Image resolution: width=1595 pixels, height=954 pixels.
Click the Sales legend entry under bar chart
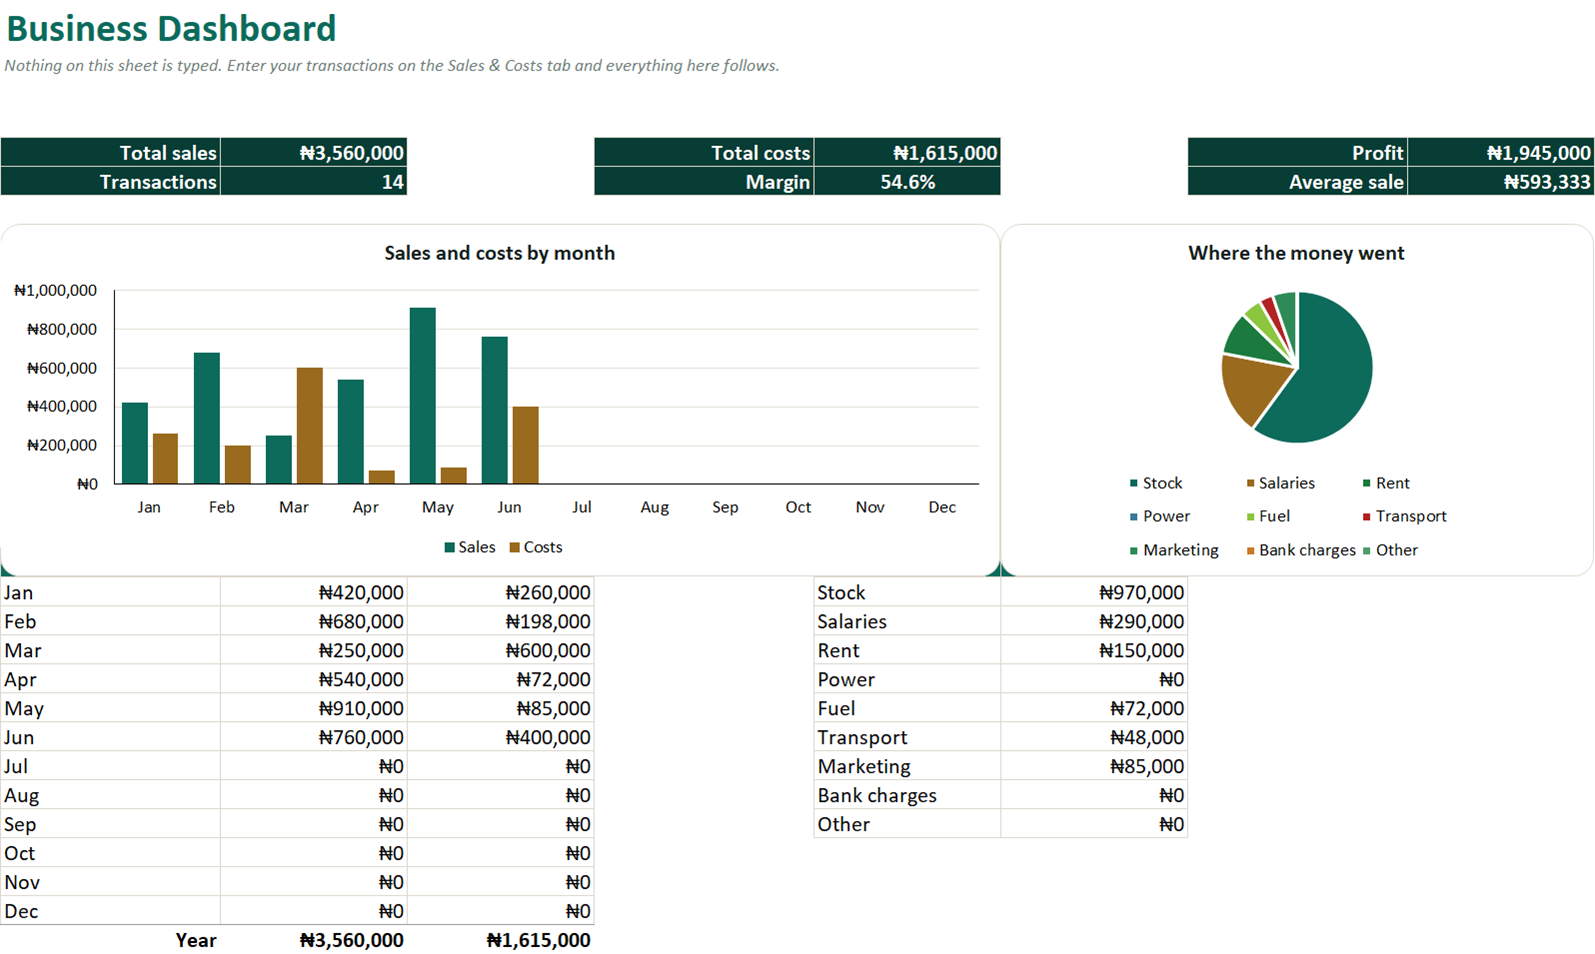coord(470,547)
